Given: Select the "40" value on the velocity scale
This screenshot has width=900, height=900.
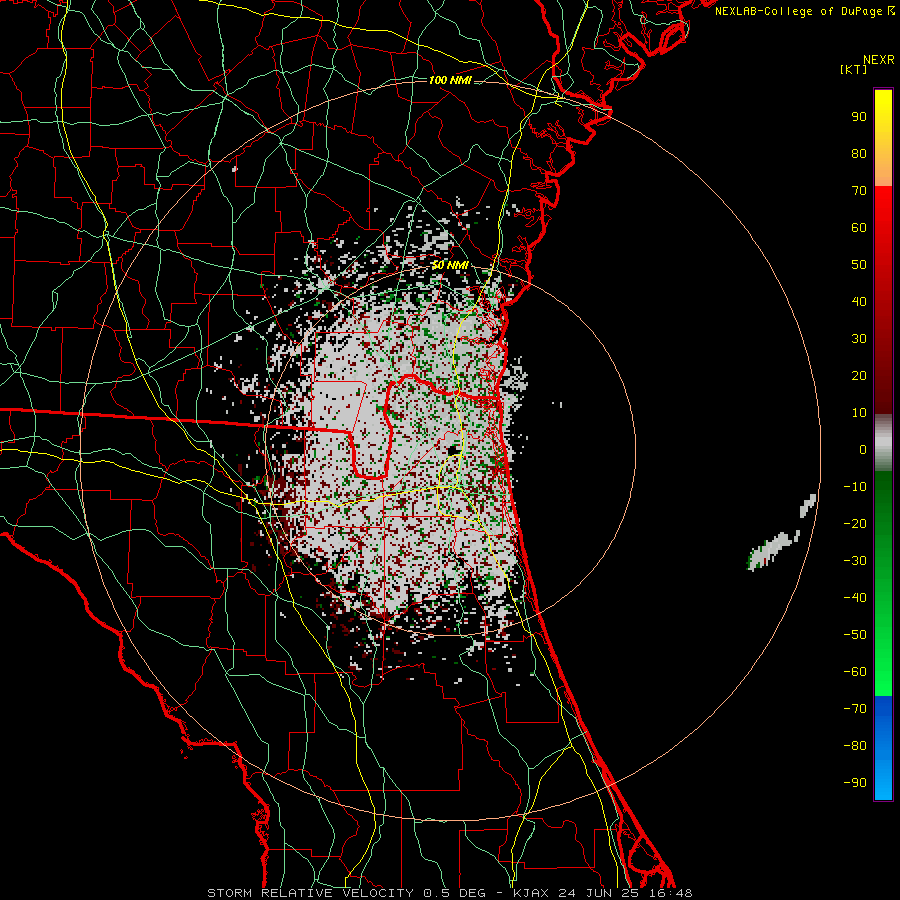Looking at the screenshot, I should pyautogui.click(x=859, y=302).
